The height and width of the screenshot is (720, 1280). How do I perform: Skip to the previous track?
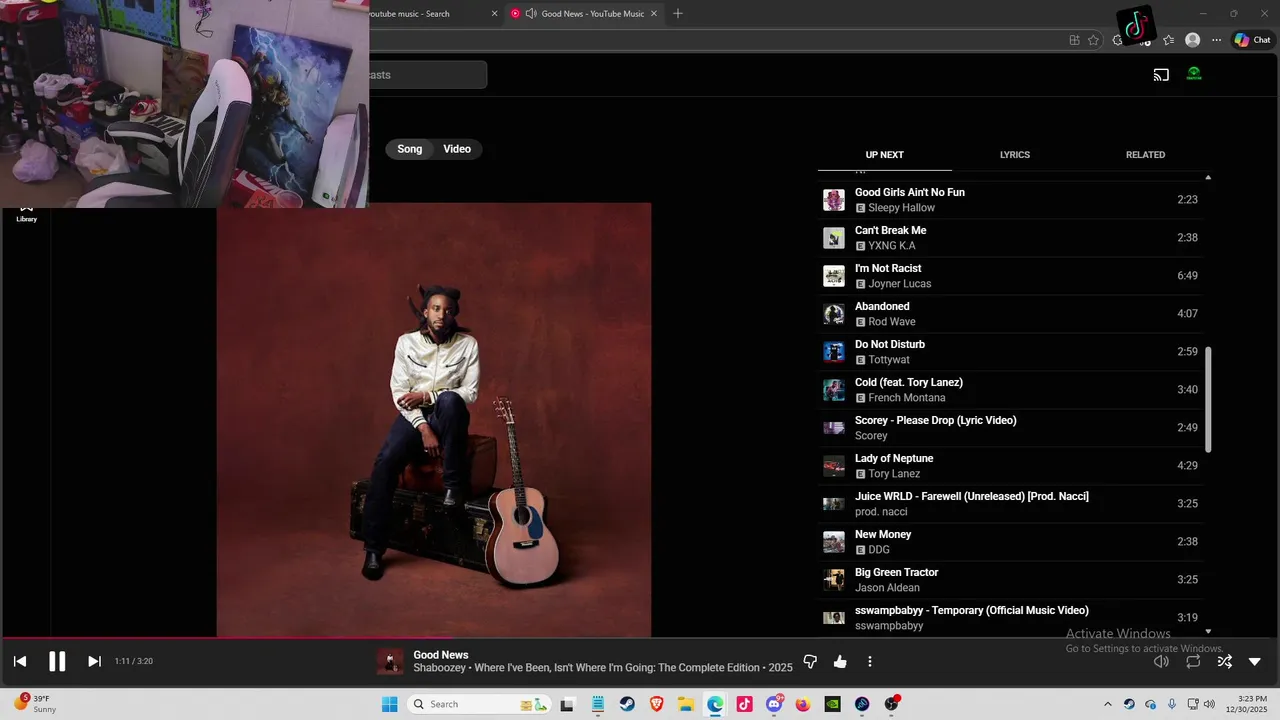[20, 661]
